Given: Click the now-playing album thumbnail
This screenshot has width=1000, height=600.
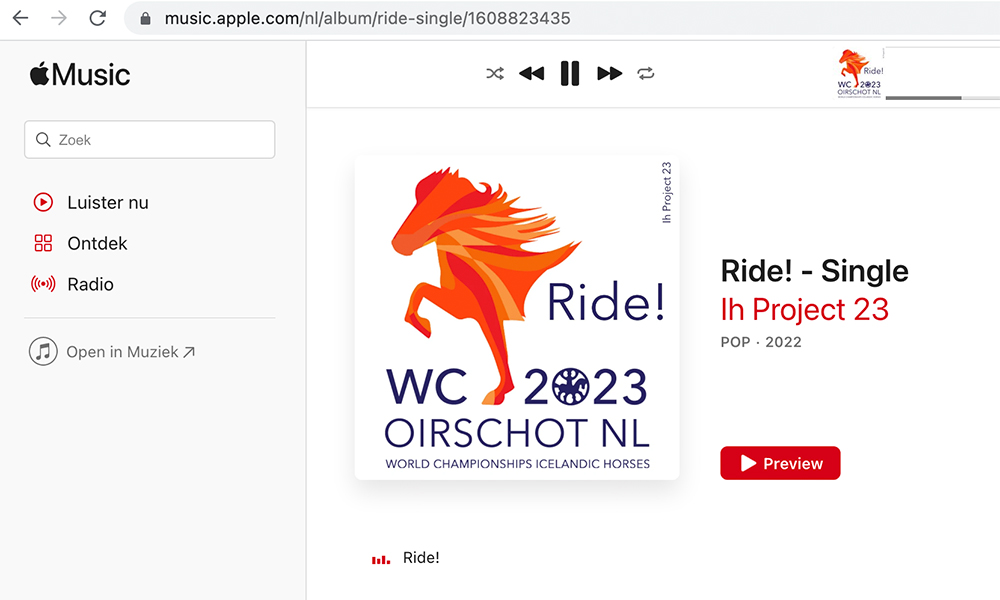Looking at the screenshot, I should point(859,73).
